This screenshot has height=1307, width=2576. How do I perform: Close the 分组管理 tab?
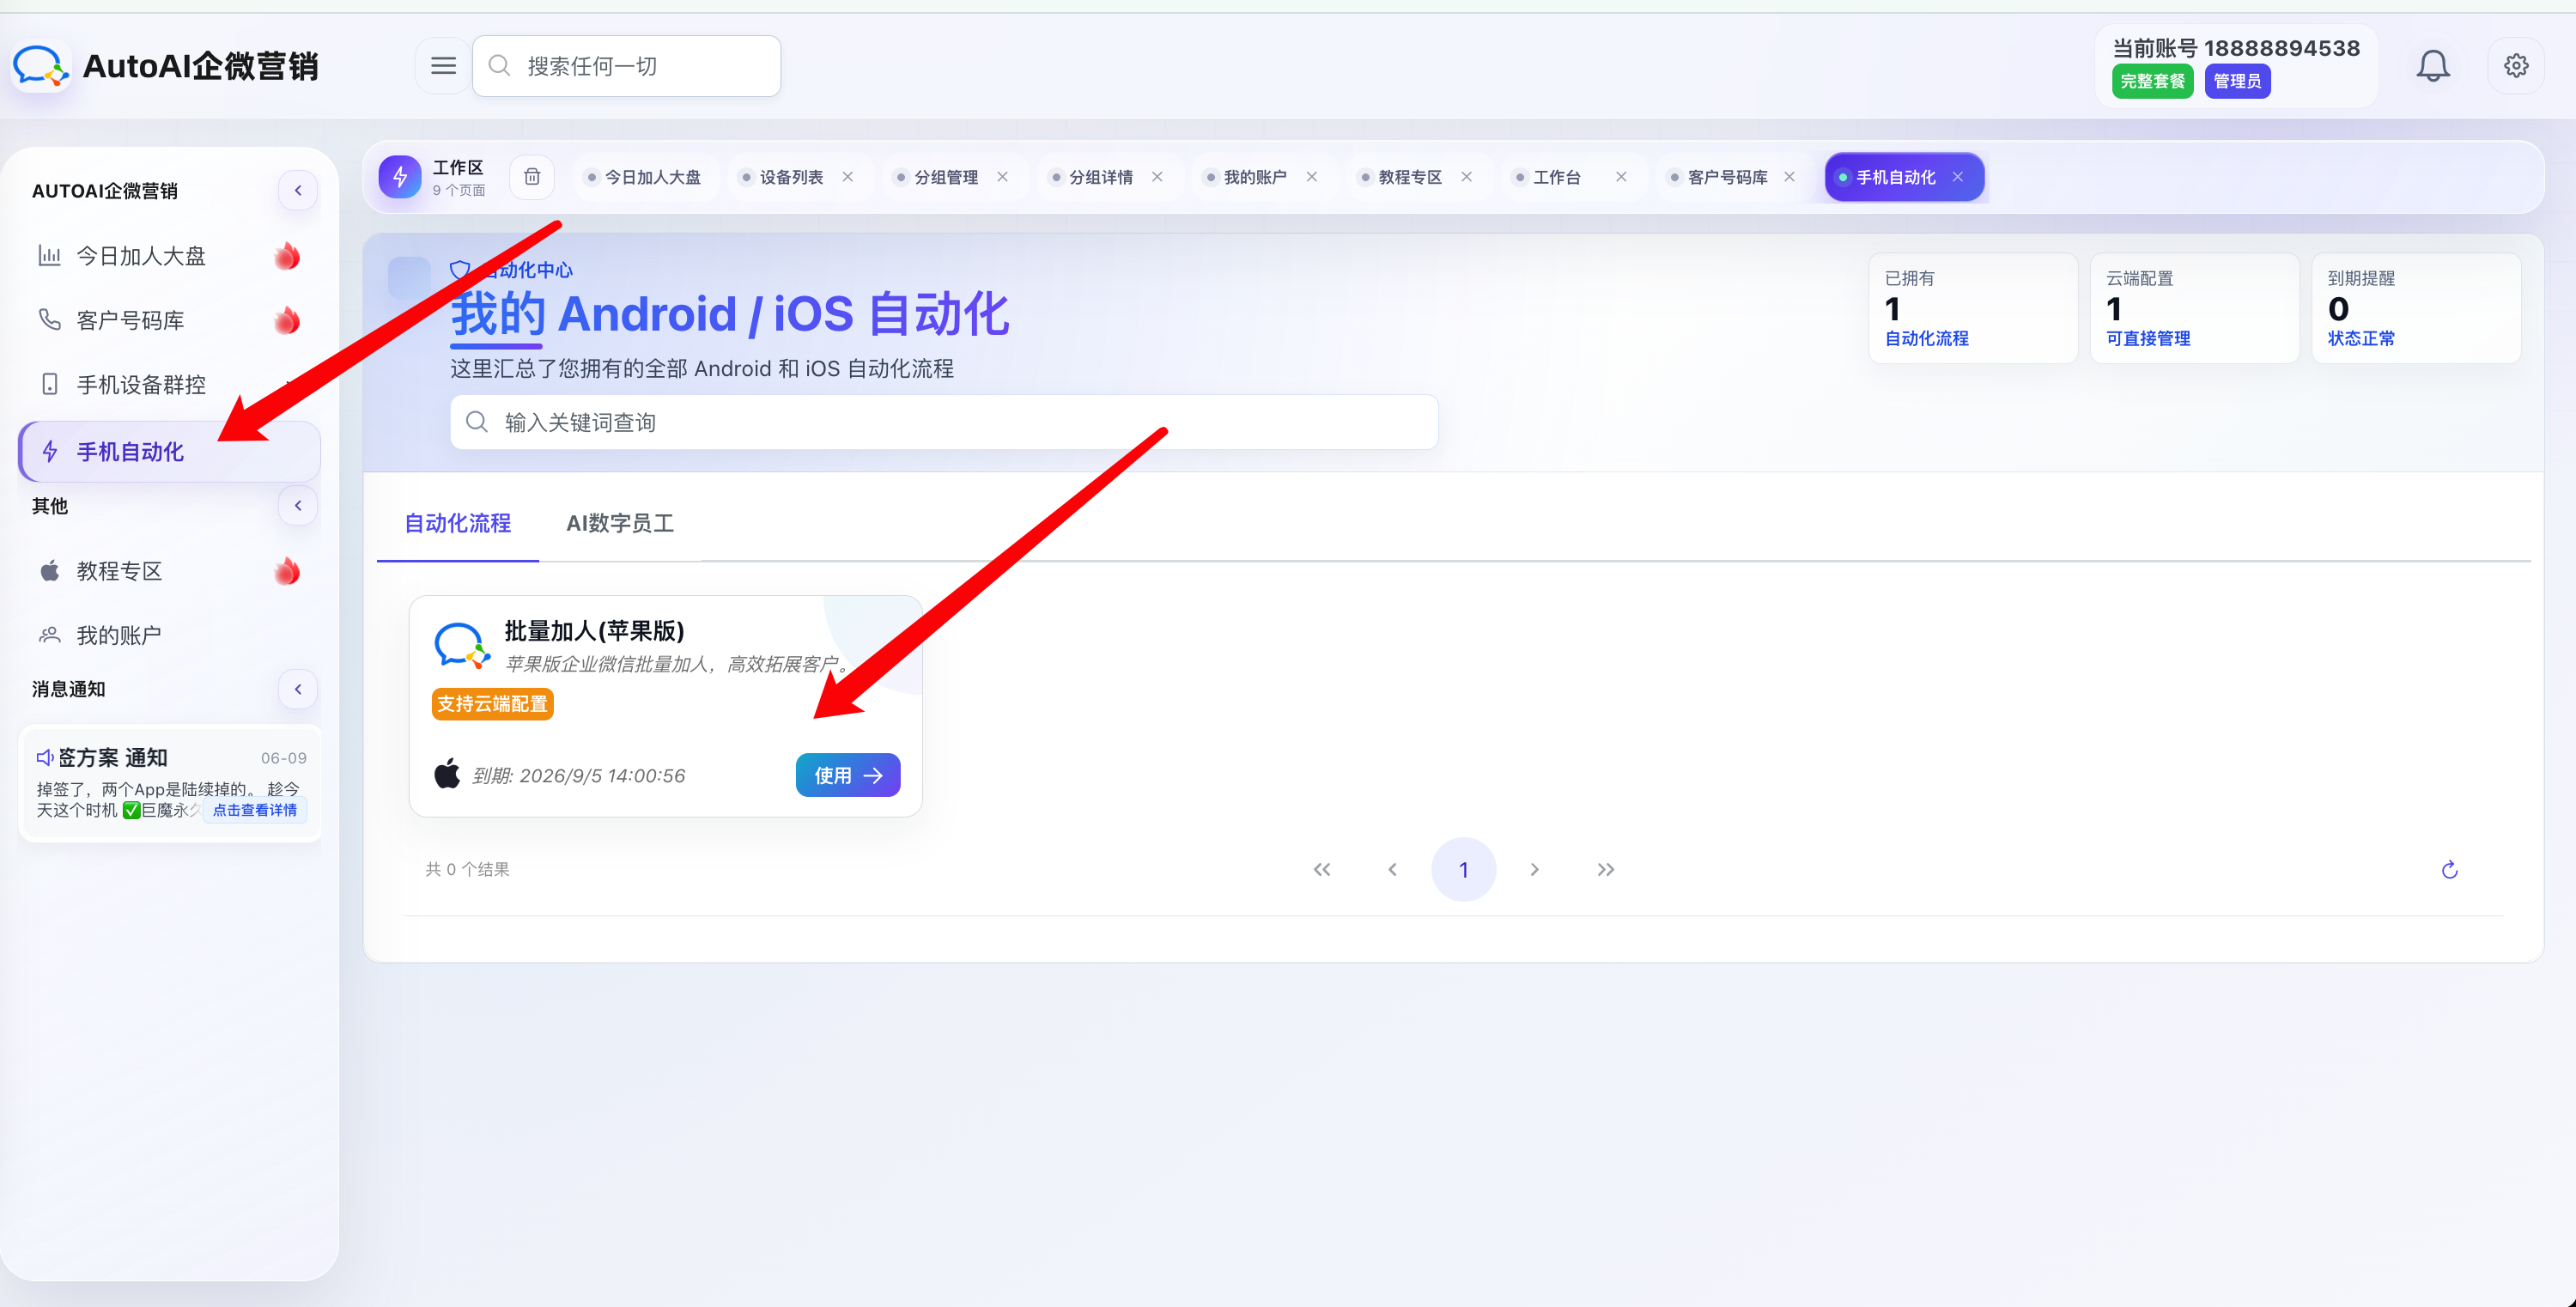coord(1002,177)
